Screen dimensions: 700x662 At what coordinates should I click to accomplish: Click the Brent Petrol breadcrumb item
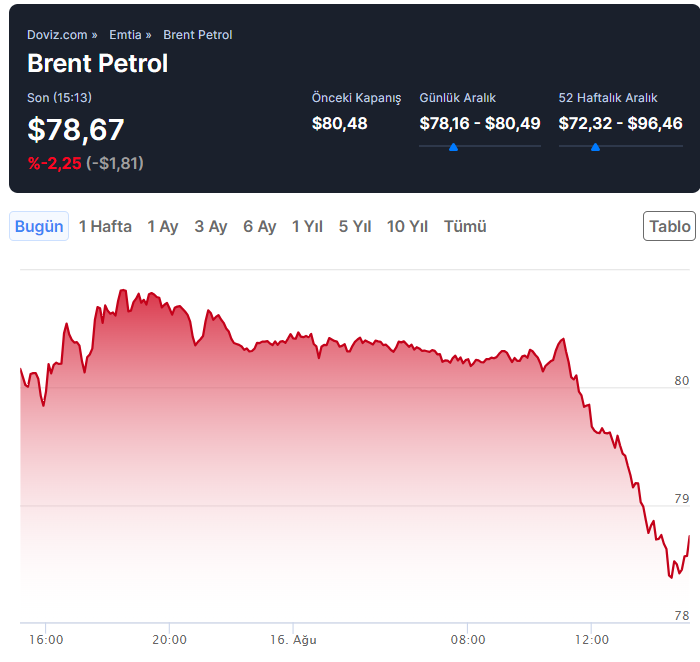(x=197, y=35)
